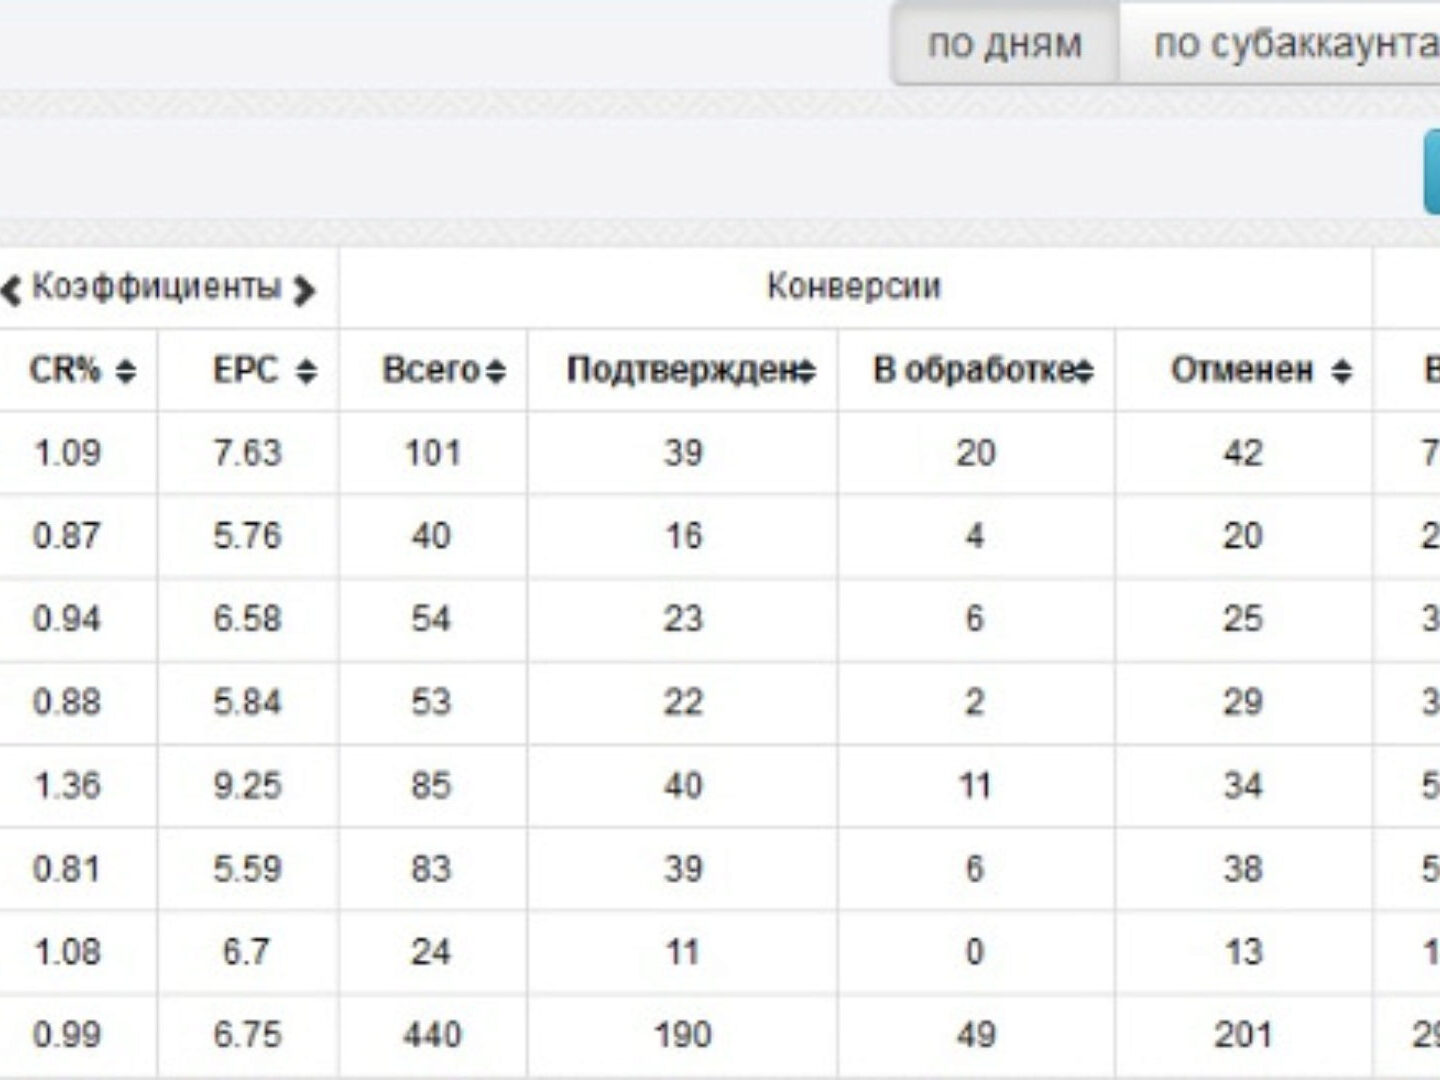Viewport: 1440px width, 1080px height.
Task: Select the Подтвержден header label
Action: point(682,371)
